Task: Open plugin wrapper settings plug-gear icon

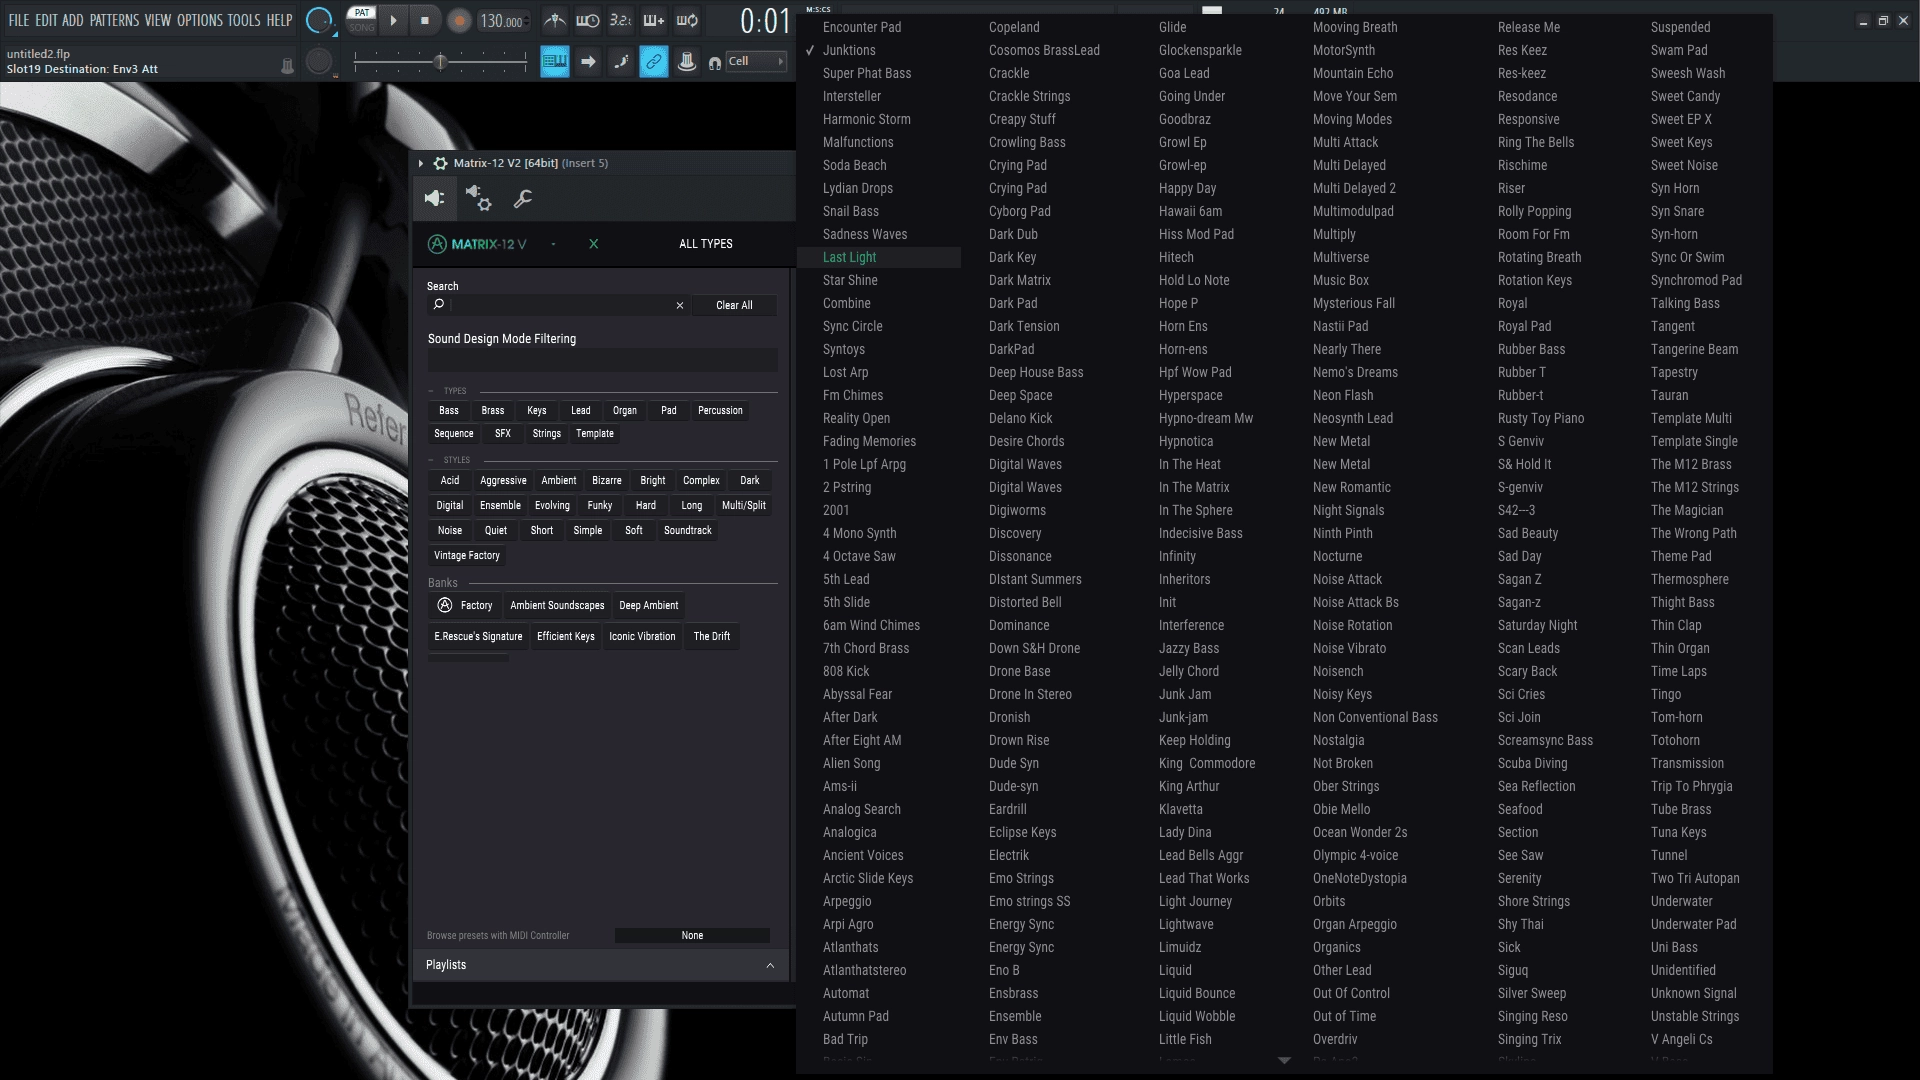Action: point(478,199)
